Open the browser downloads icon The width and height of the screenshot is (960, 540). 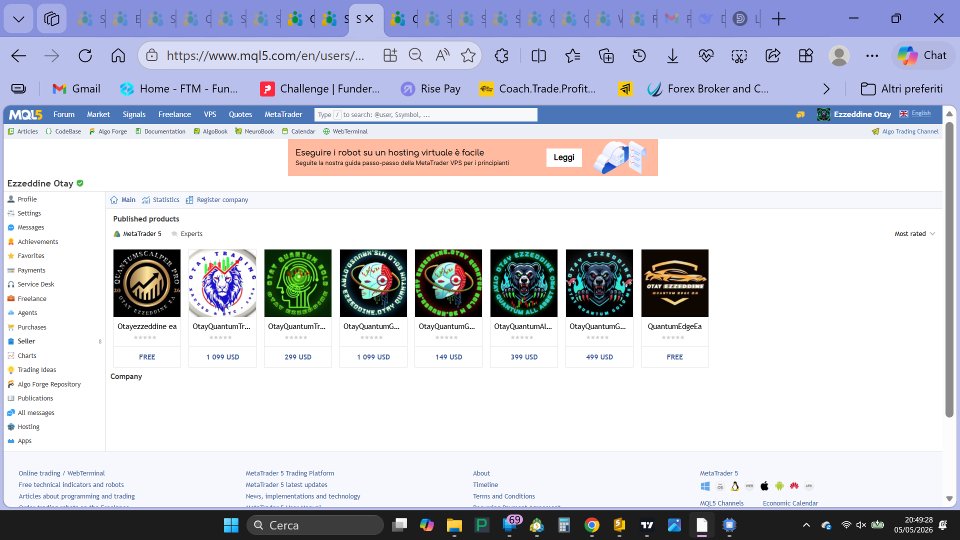(672, 56)
